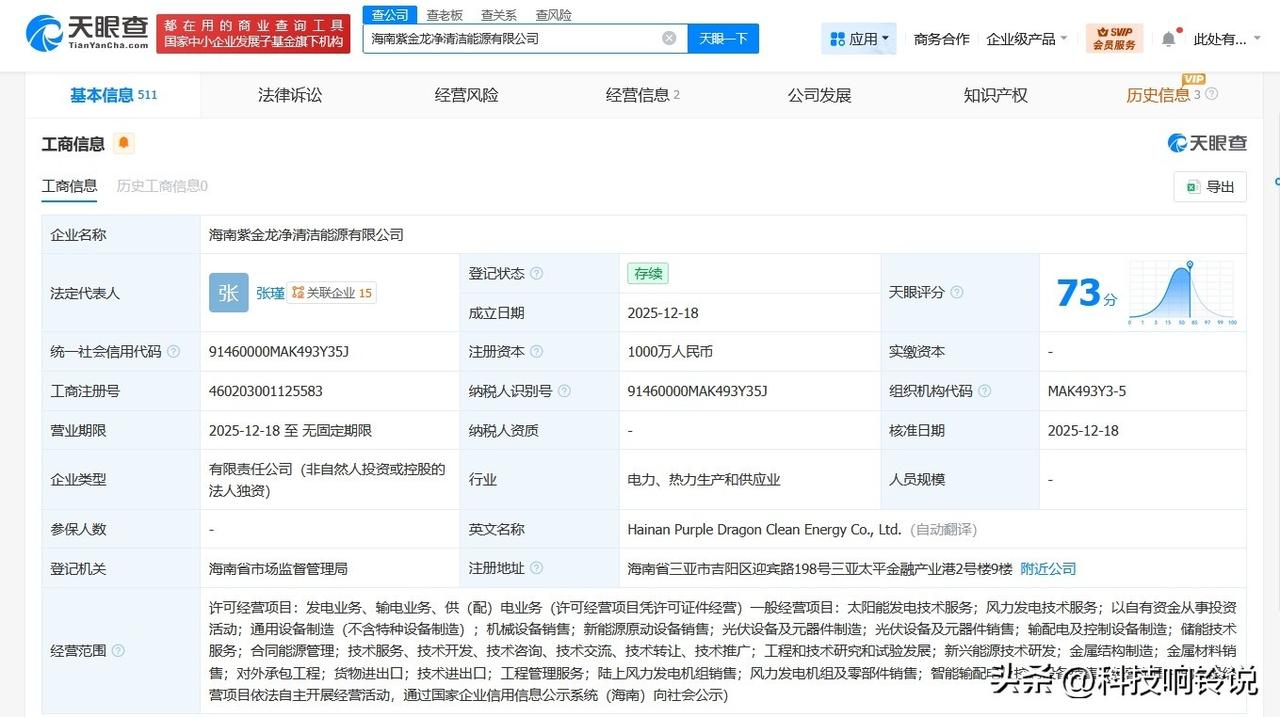
Task: Clear the search box using the X icon
Action: pyautogui.click(x=669, y=37)
